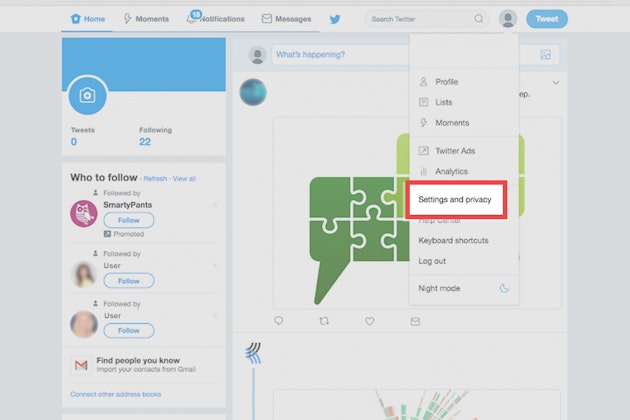This screenshot has width=630, height=420.
Task: Click the Lists icon in menu
Action: [x=423, y=102]
